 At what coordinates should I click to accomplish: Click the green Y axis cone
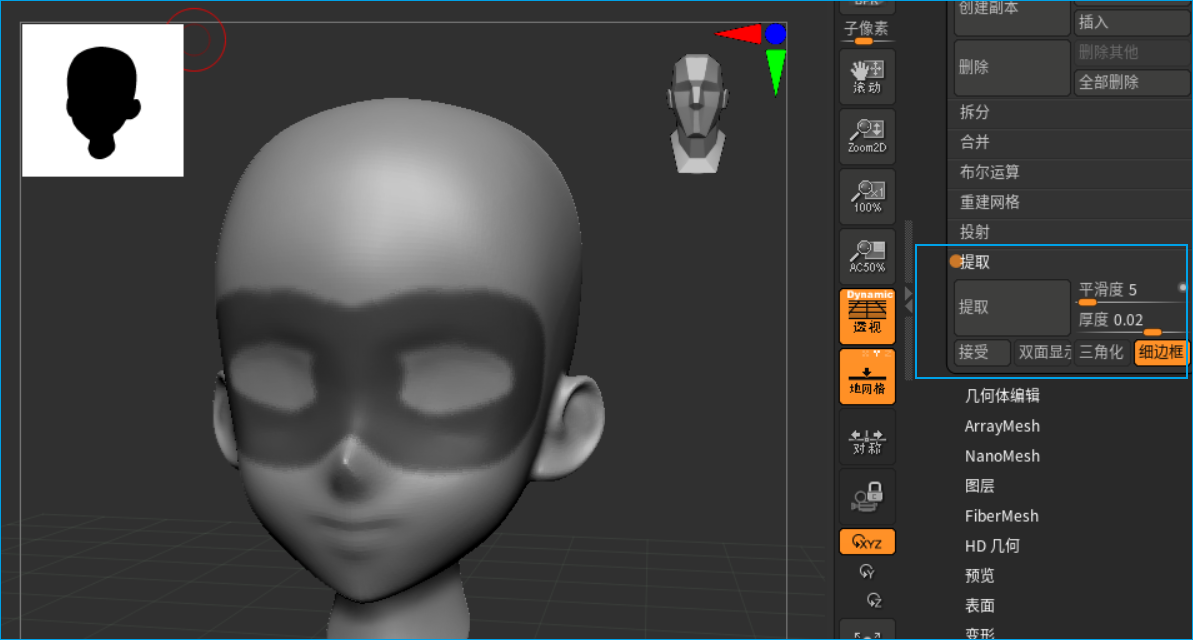tap(775, 72)
